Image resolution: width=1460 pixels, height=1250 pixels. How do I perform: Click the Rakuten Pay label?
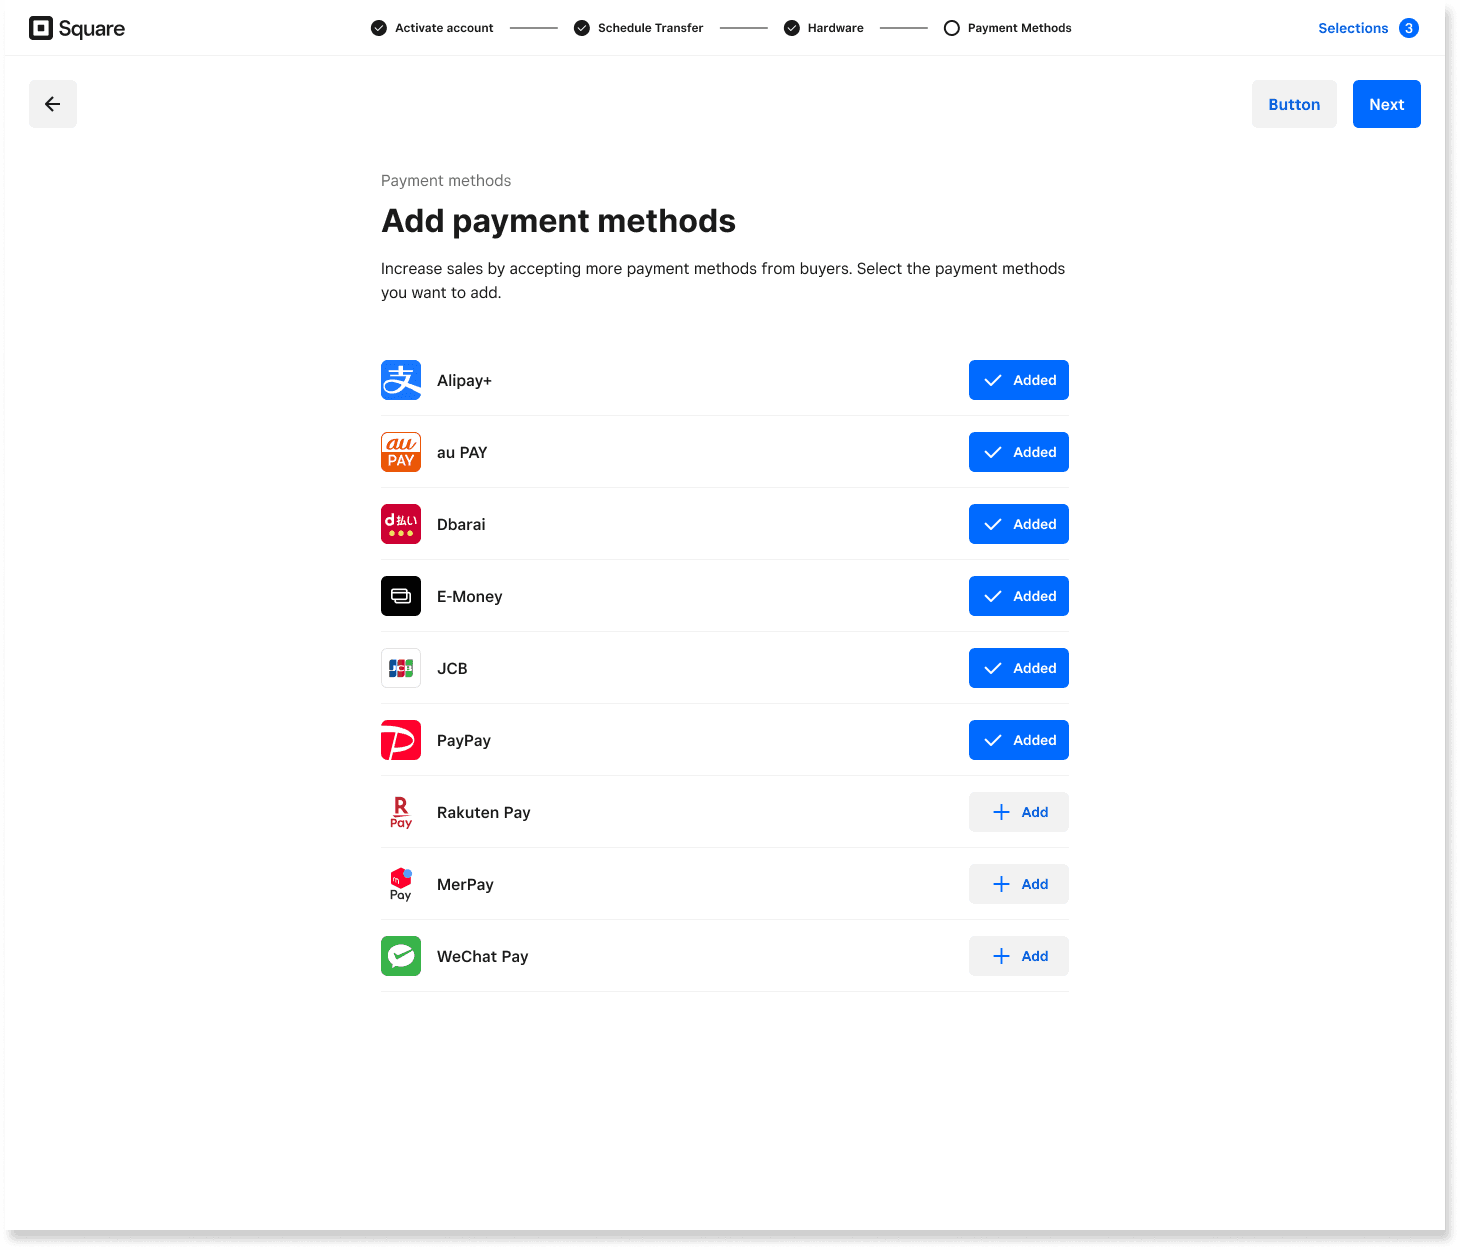click(484, 812)
